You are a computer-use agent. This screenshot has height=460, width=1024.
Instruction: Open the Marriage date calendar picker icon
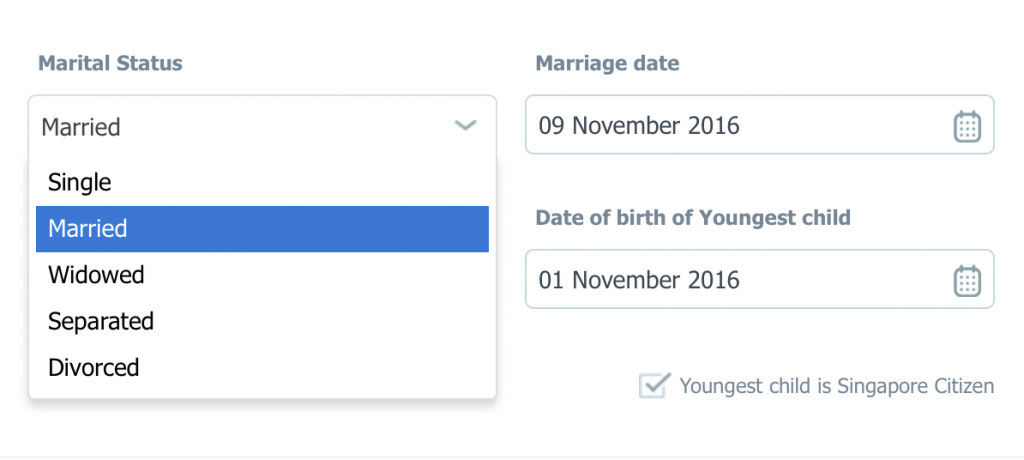(966, 126)
